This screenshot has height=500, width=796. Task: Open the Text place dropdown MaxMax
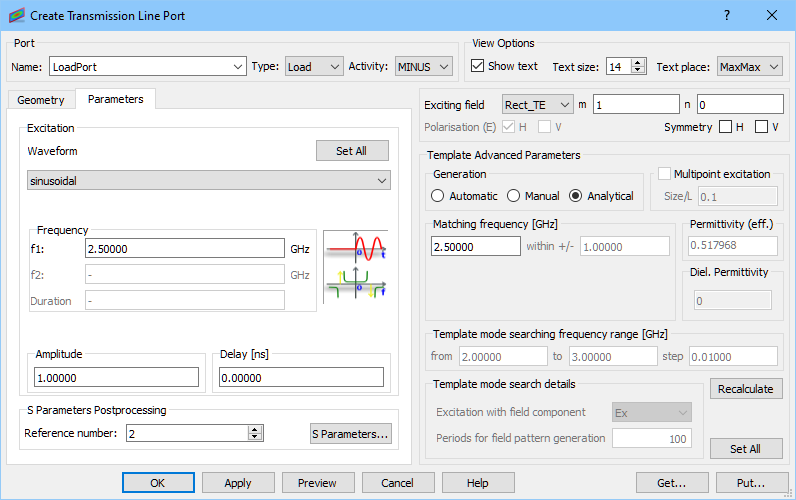[750, 66]
